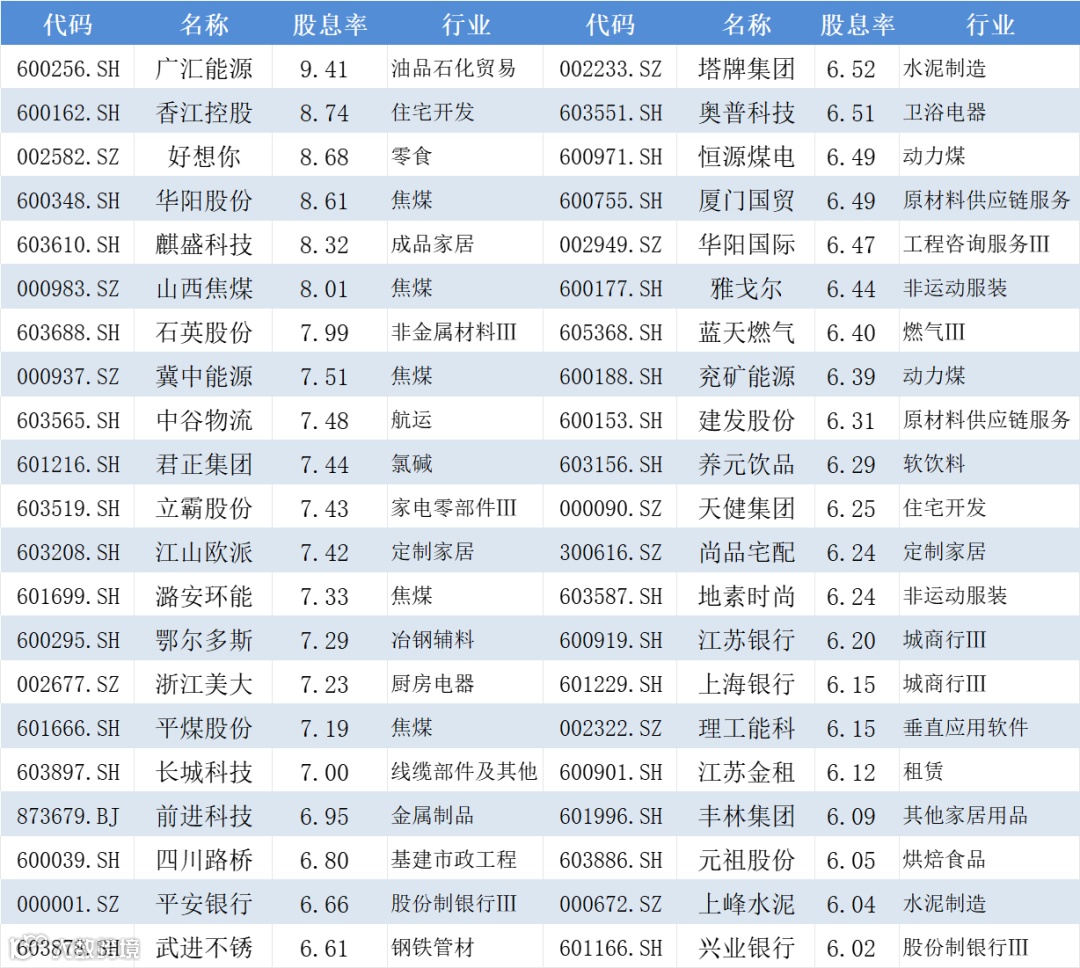The image size is (1080, 968).
Task: Select stock name 华阳国际
Action: (747, 245)
